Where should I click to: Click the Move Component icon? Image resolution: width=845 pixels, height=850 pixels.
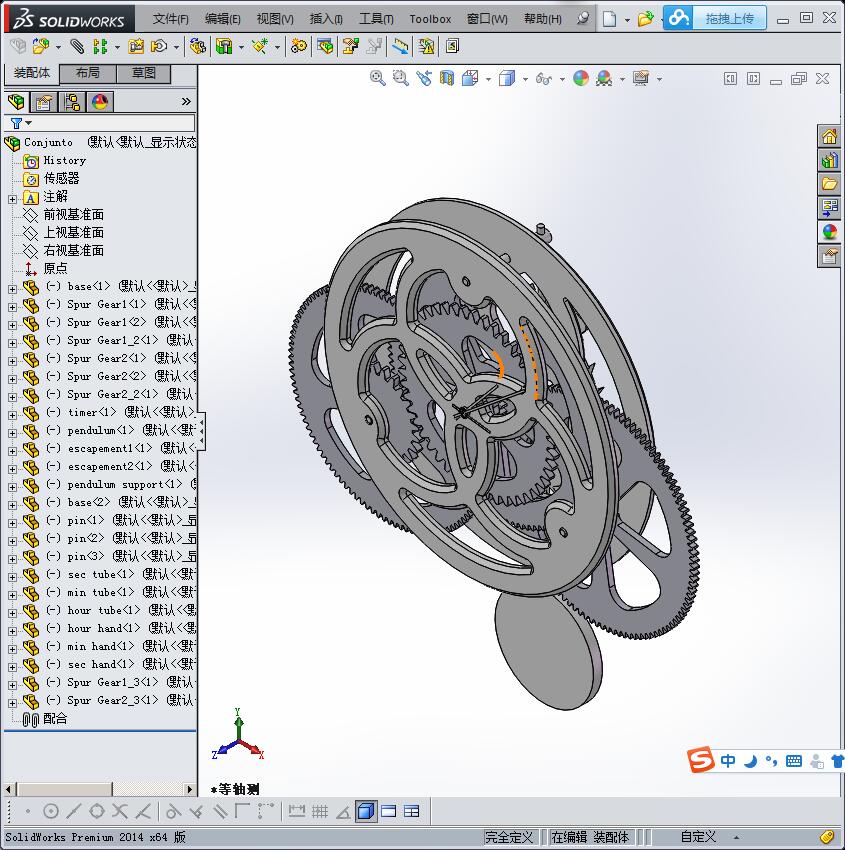(158, 47)
